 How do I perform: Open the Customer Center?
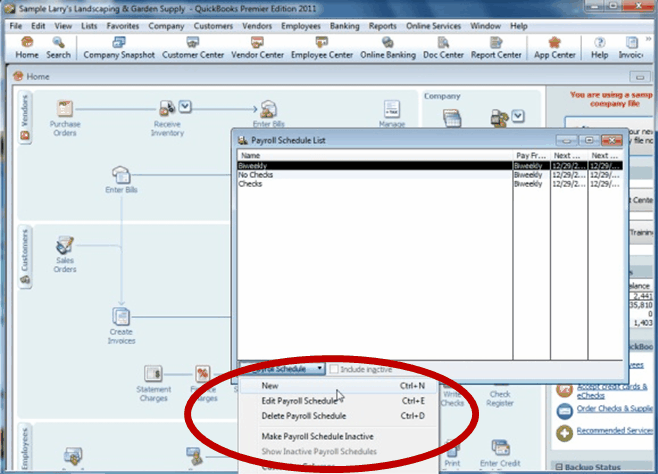(193, 47)
